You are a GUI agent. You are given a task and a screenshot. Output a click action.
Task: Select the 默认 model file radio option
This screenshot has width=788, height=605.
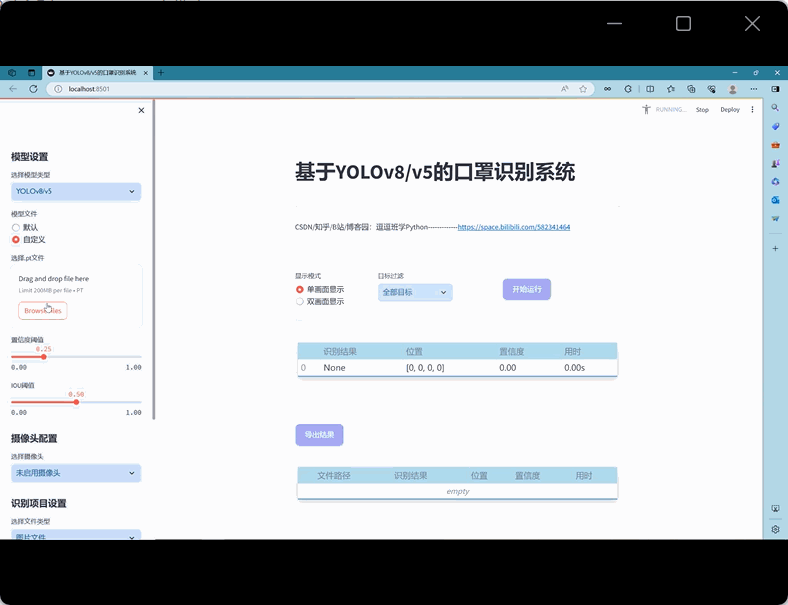pyautogui.click(x=16, y=228)
